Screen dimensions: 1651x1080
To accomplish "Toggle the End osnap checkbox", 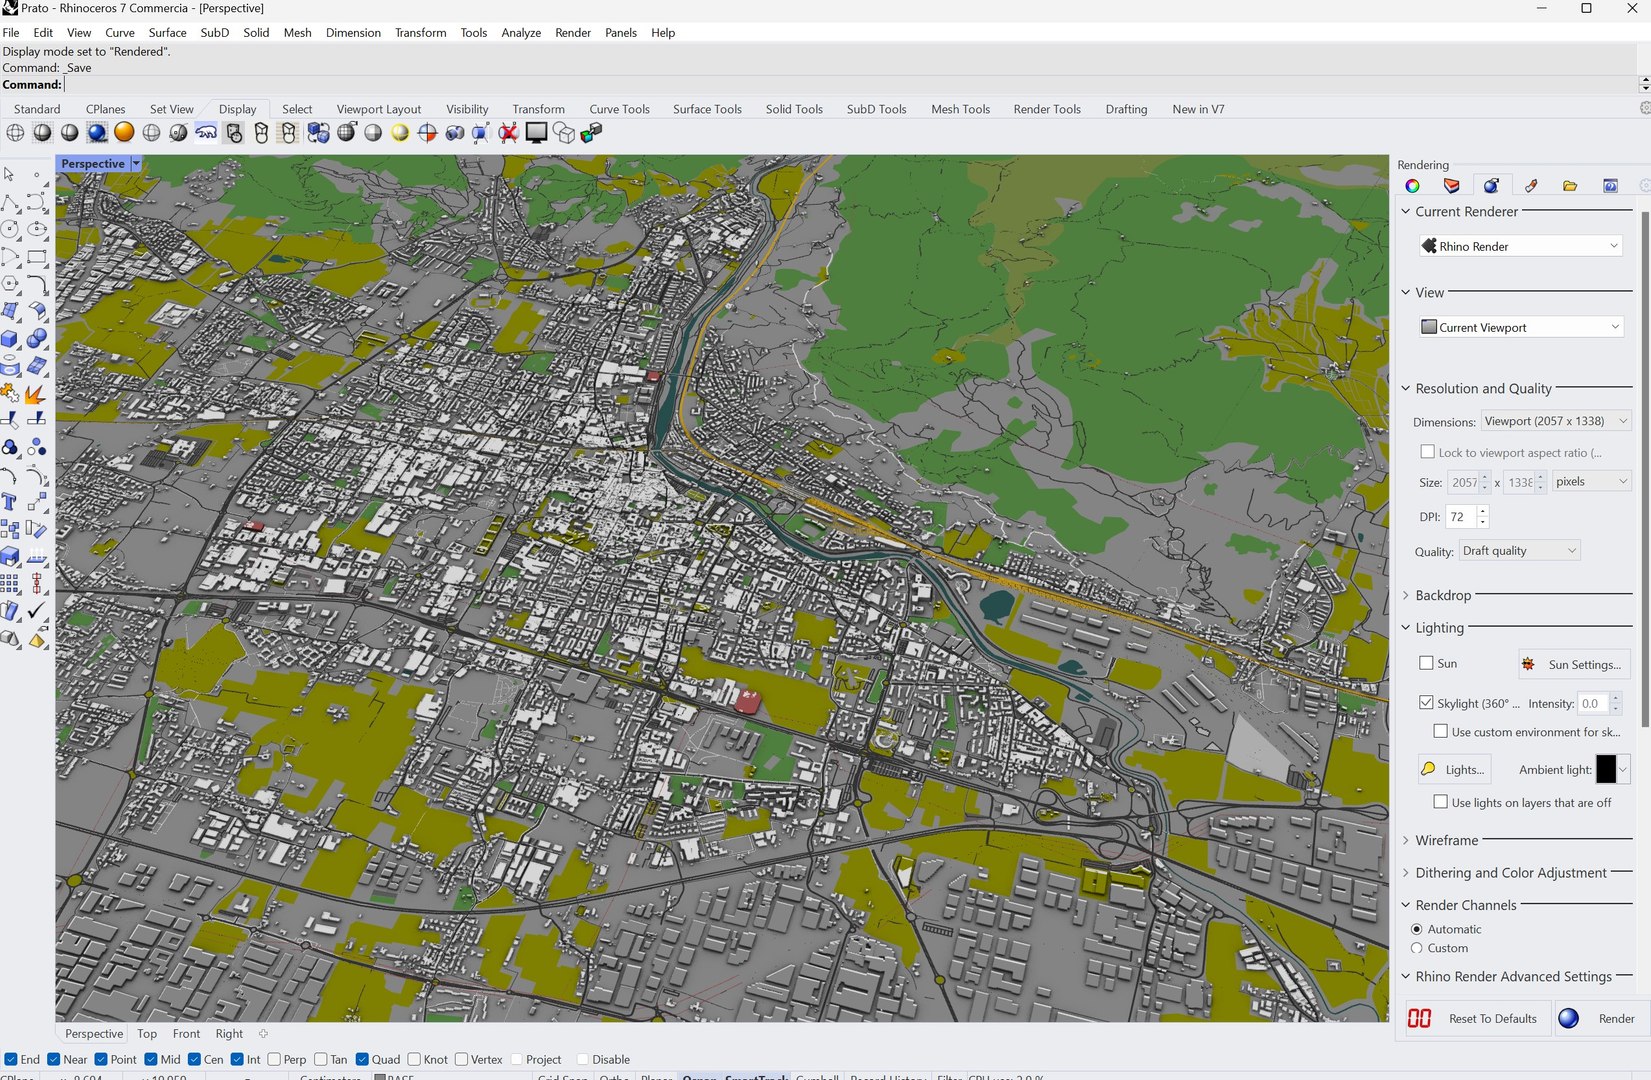I will [10, 1059].
